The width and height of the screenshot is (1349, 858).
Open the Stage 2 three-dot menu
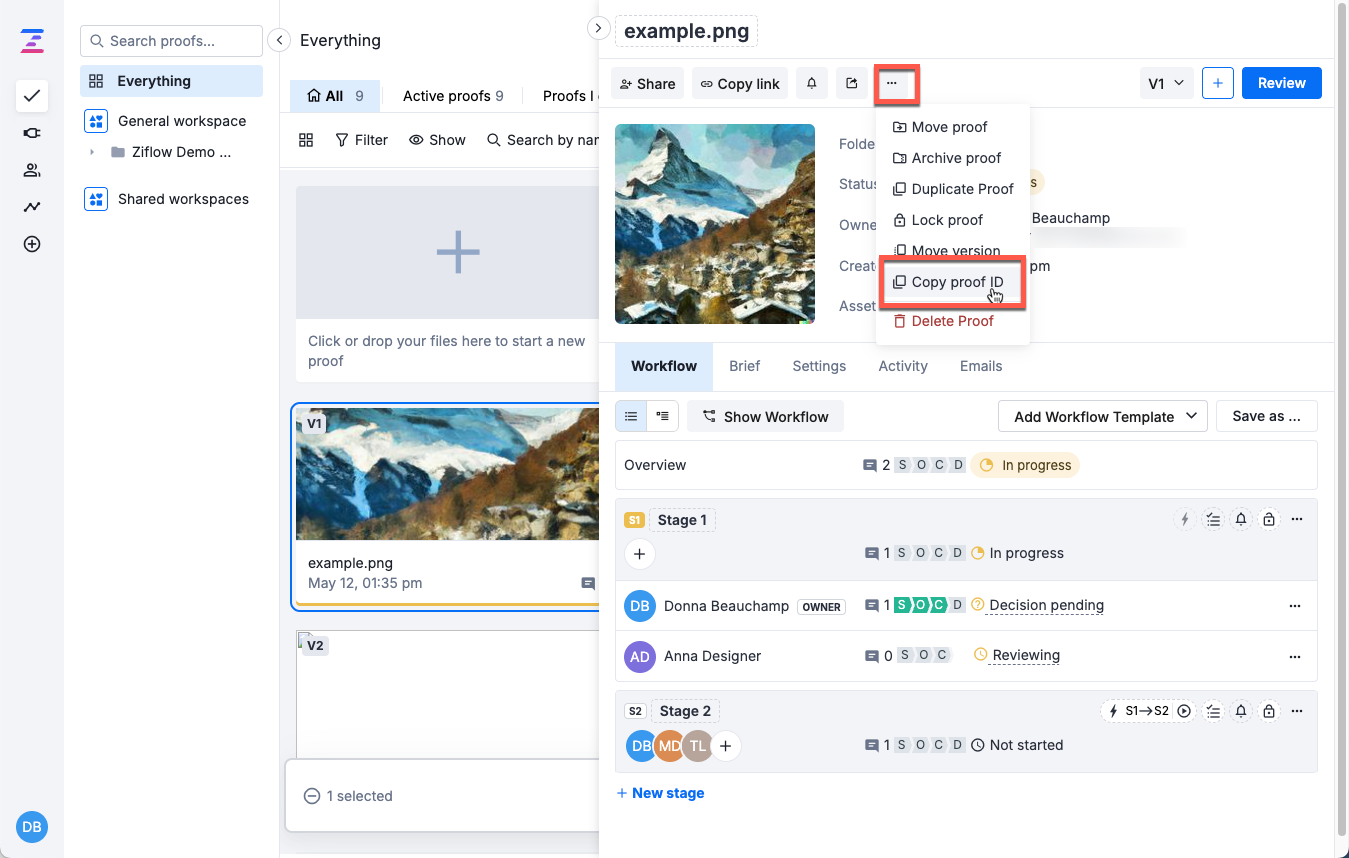coord(1297,711)
